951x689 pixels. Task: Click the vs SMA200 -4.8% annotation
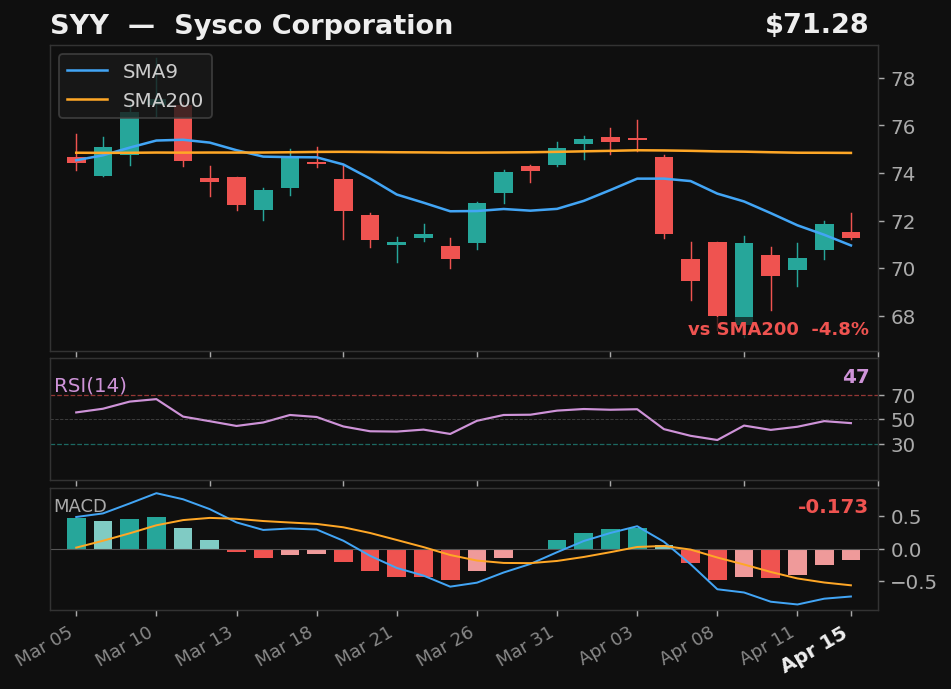(778, 329)
